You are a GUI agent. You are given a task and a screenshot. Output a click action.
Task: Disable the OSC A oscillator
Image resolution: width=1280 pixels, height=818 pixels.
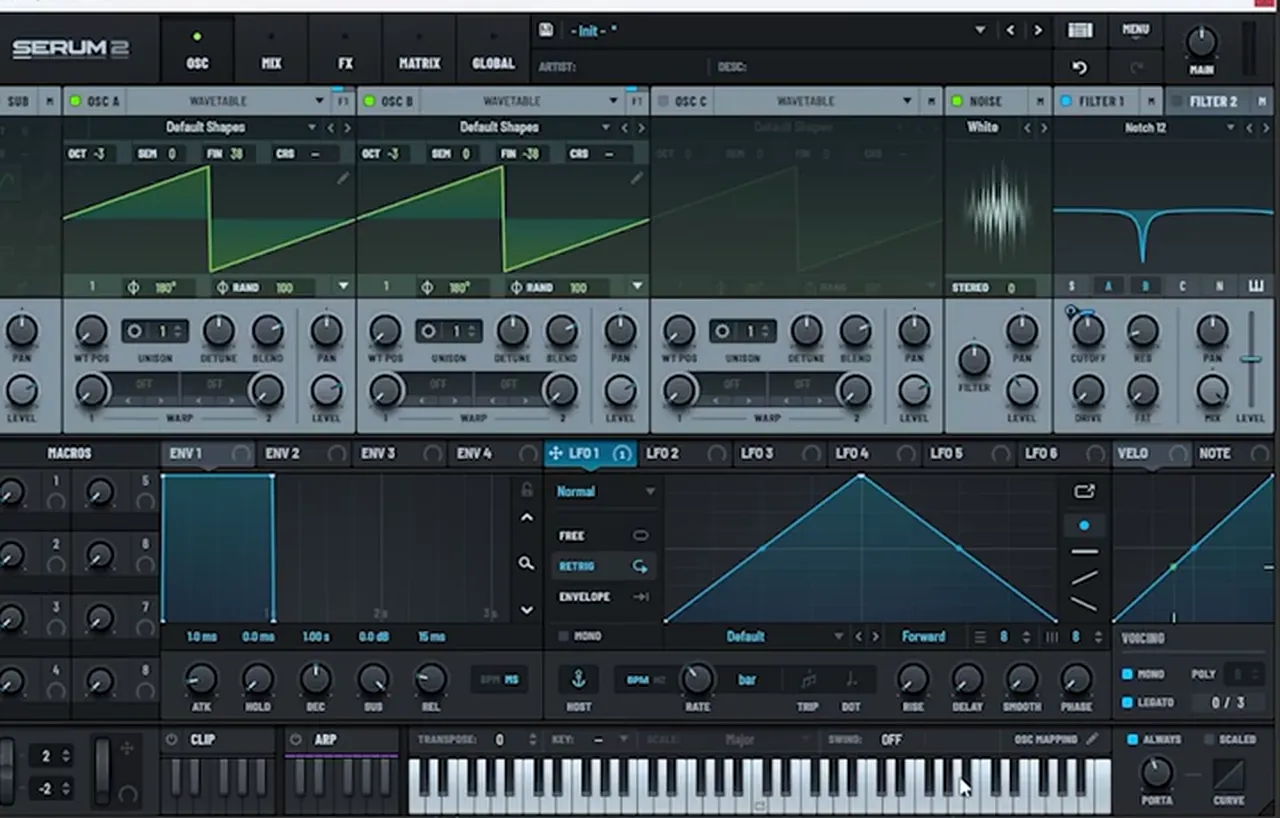click(75, 101)
